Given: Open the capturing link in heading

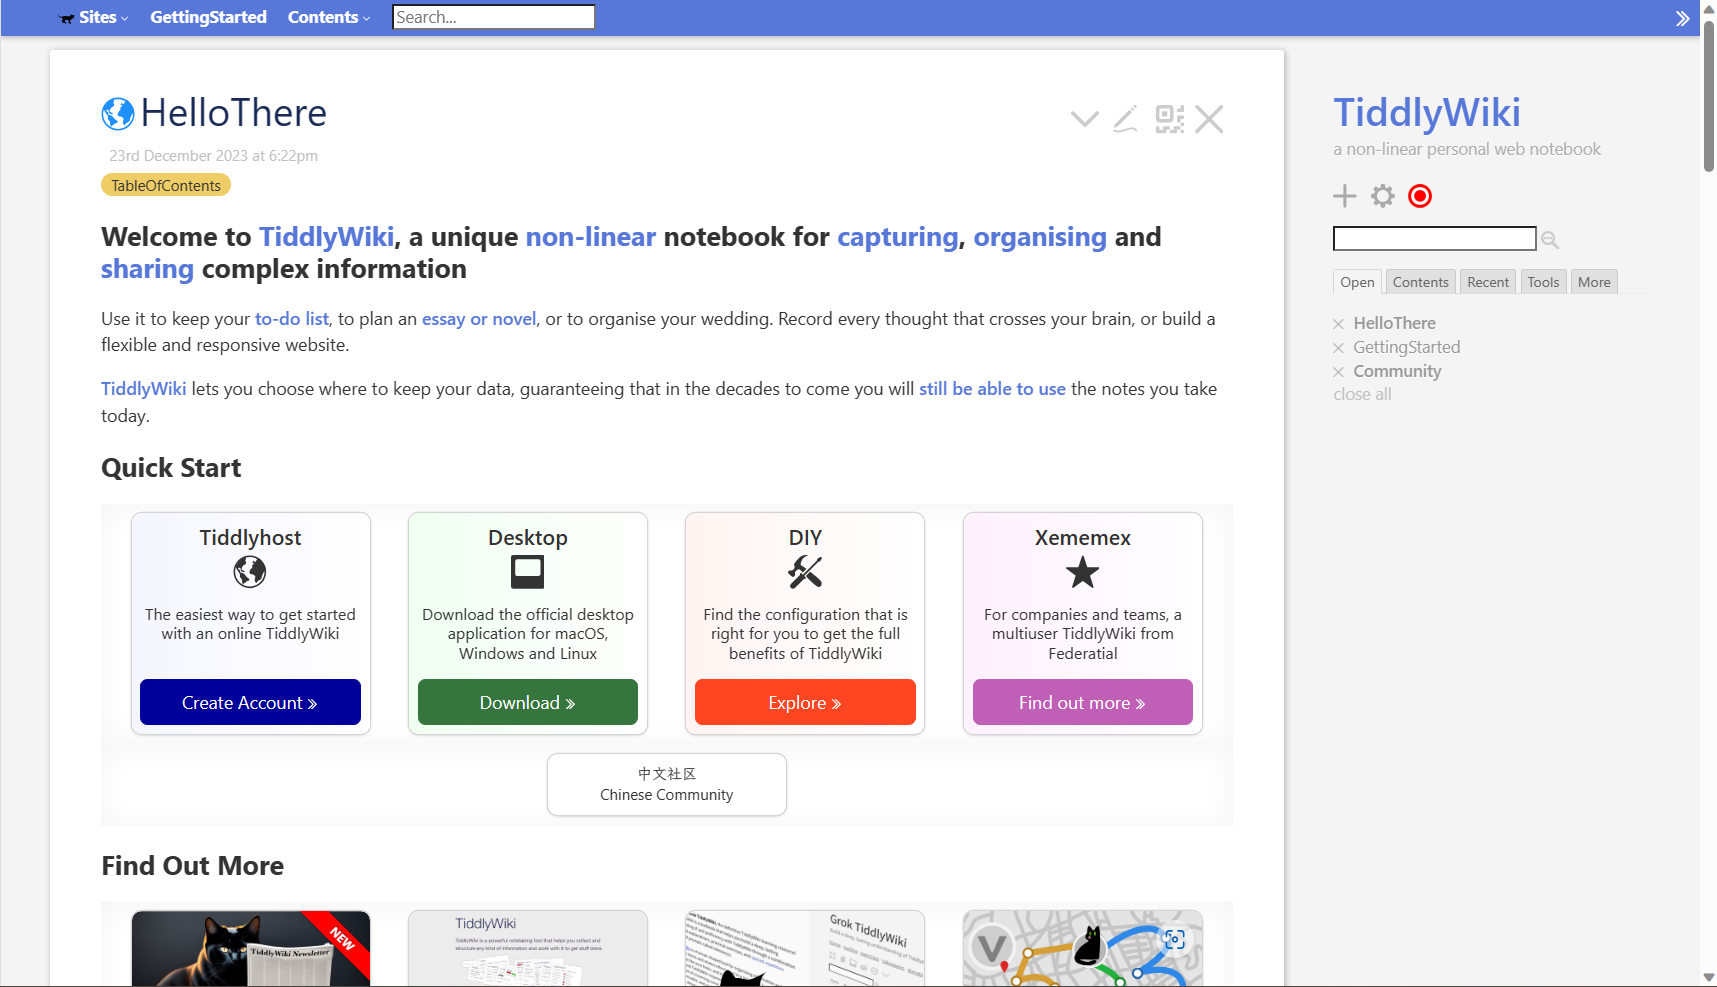Looking at the screenshot, I should (898, 237).
